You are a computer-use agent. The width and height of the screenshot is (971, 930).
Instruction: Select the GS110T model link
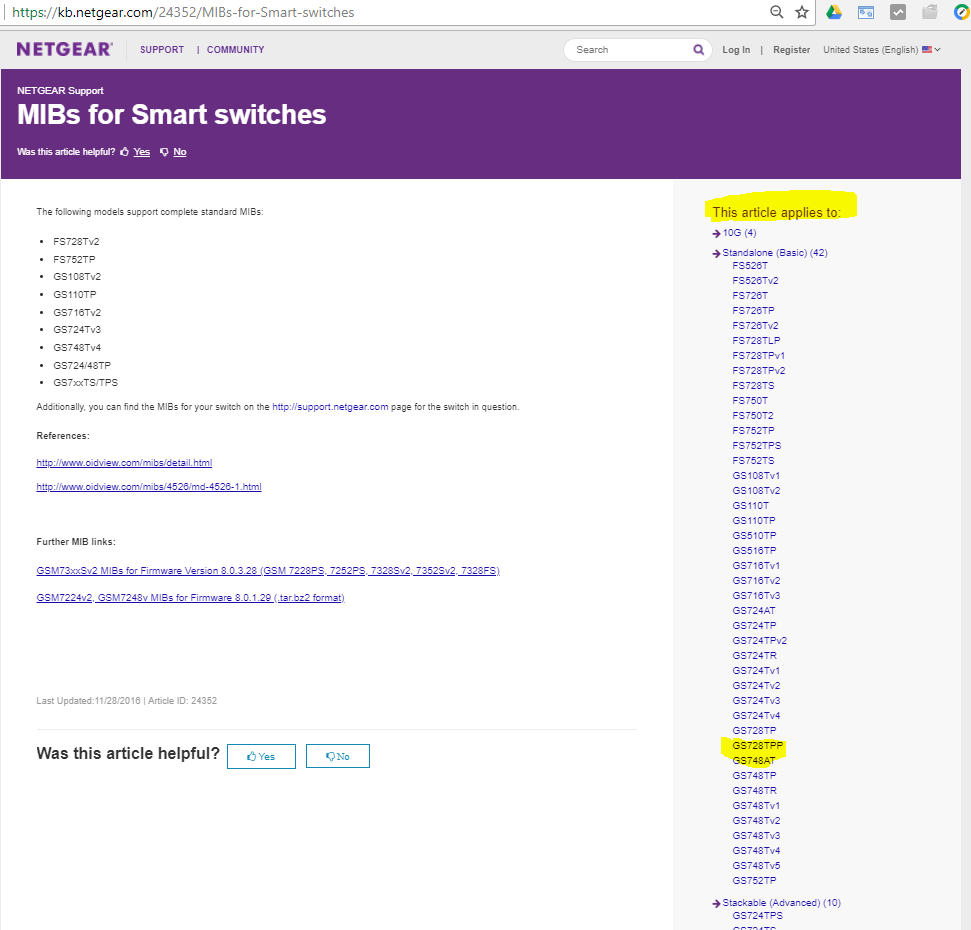751,505
